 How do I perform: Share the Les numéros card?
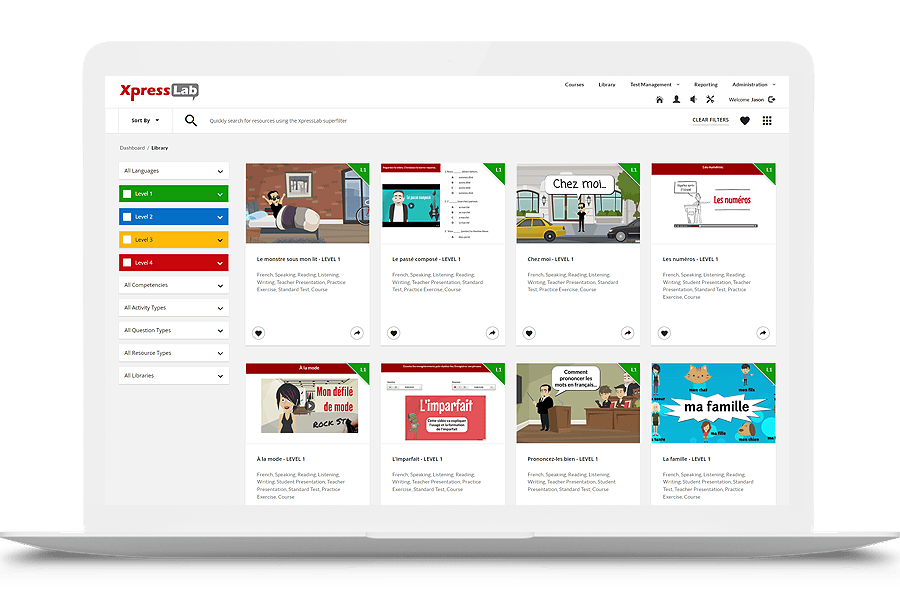coord(763,333)
